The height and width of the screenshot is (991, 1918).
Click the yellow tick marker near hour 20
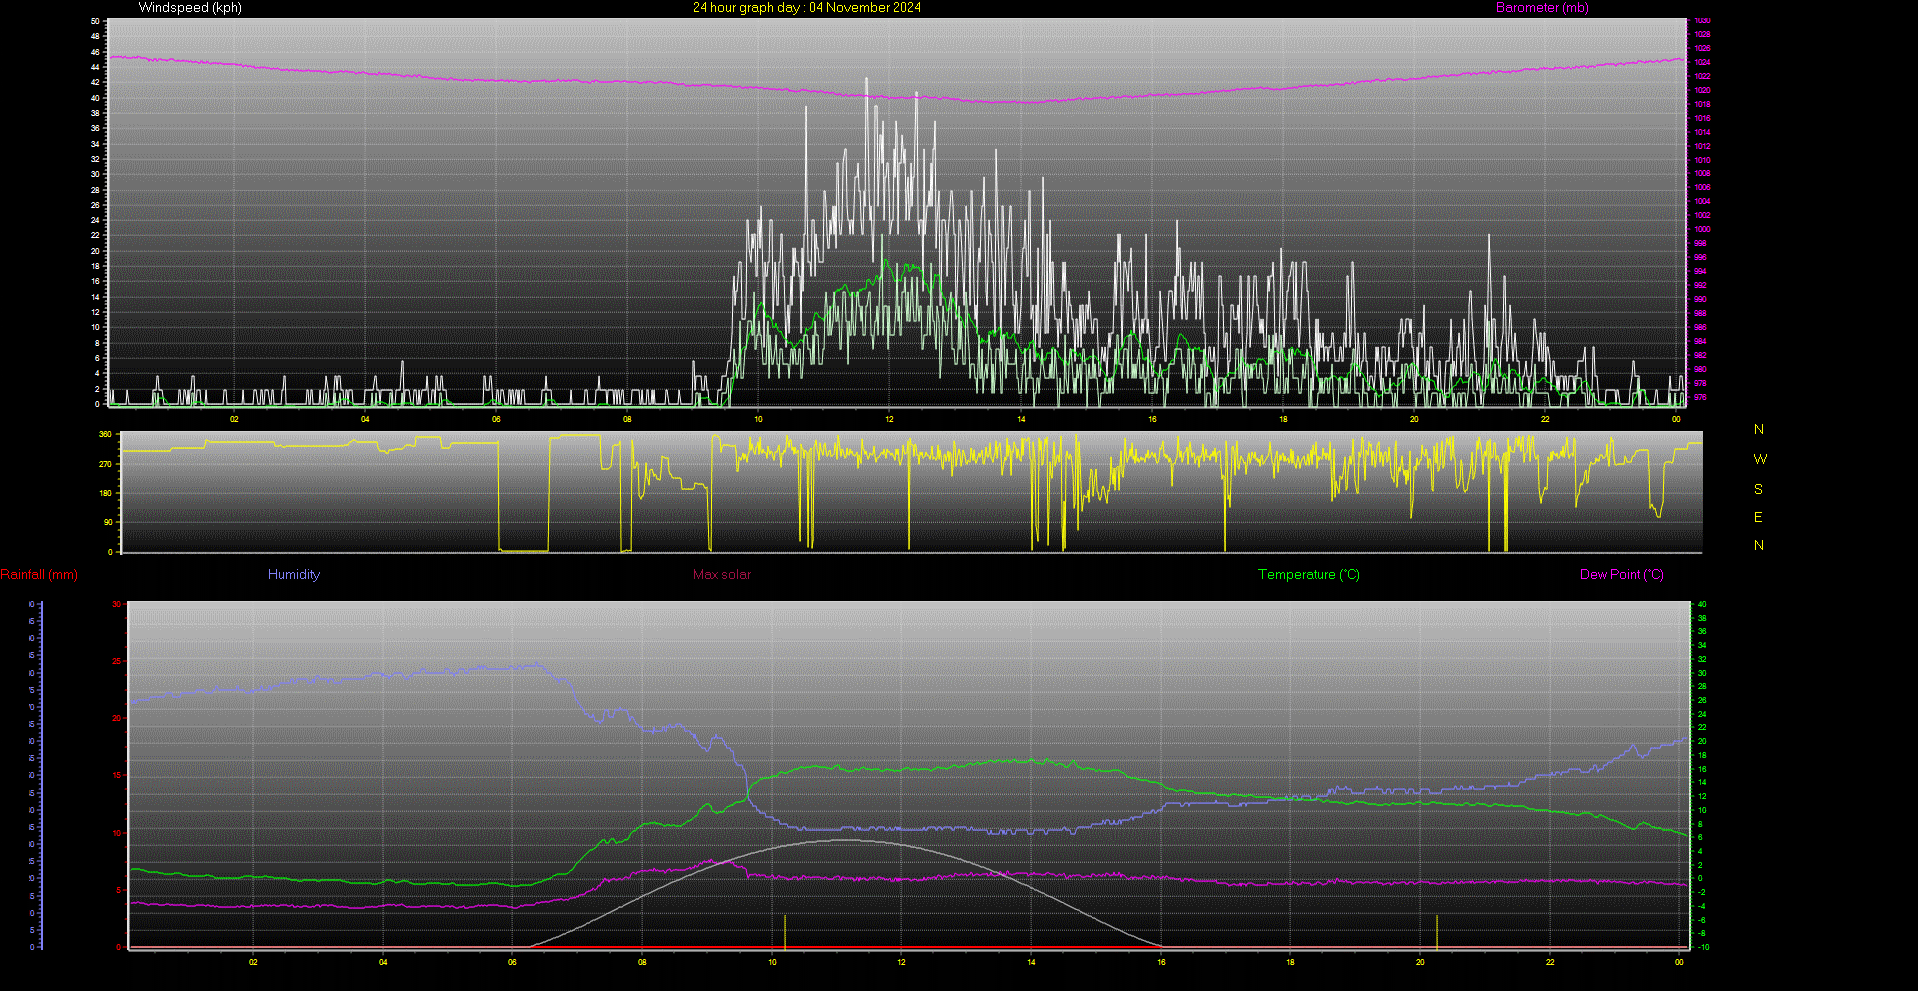(1437, 932)
